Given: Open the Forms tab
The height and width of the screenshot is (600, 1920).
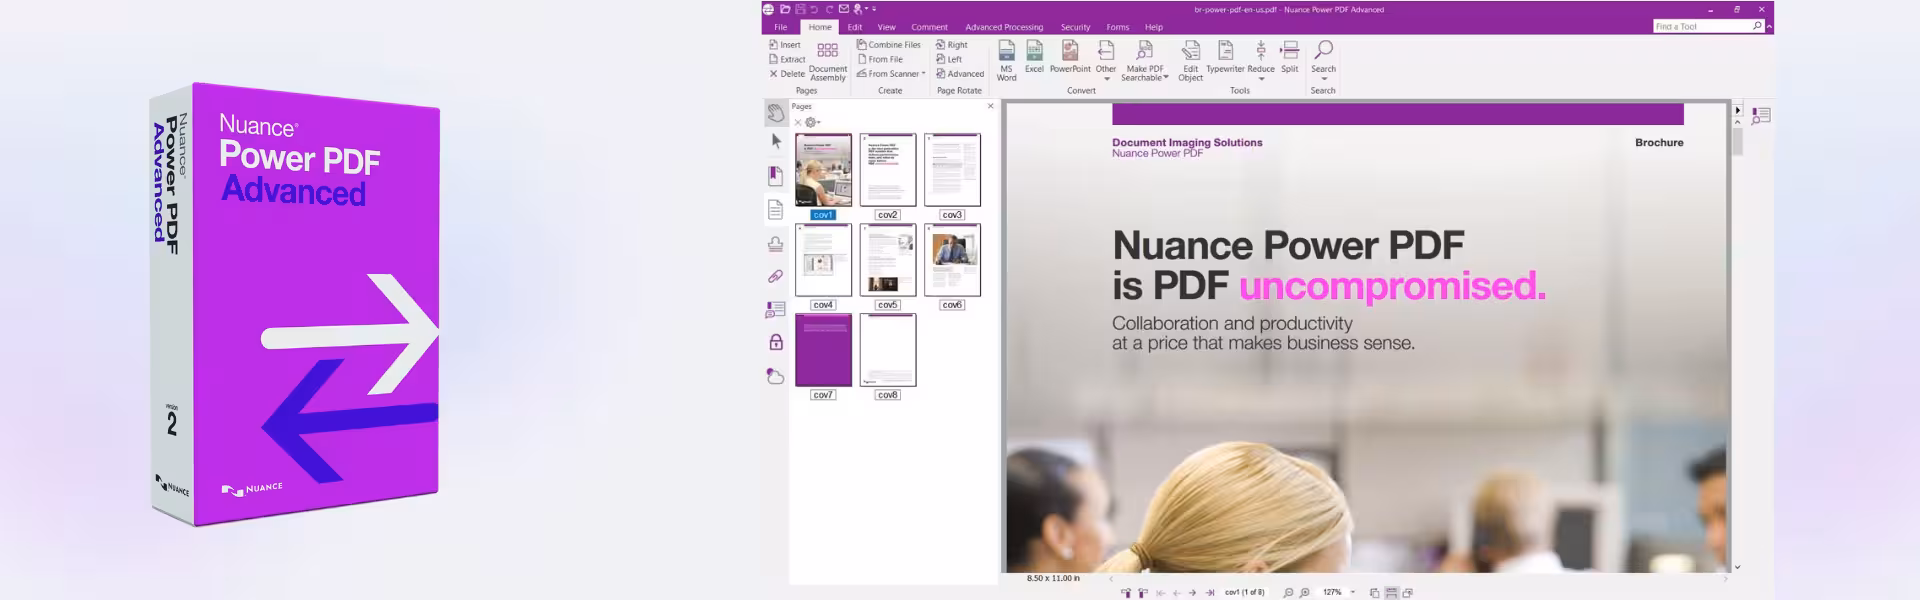Looking at the screenshot, I should click(x=1118, y=27).
